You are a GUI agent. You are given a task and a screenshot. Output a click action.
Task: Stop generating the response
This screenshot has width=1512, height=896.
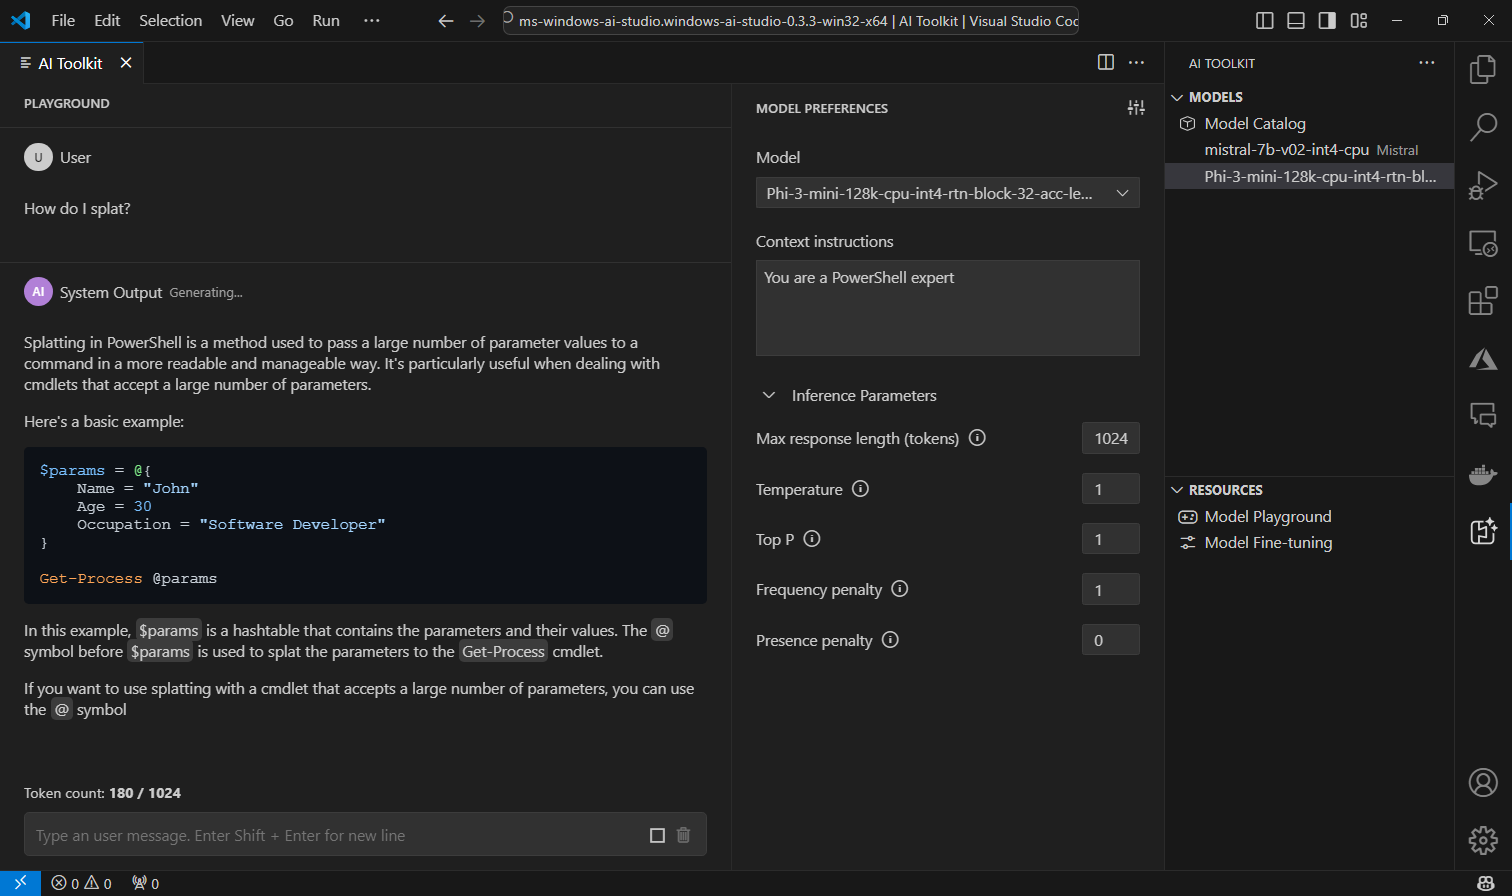[657, 835]
